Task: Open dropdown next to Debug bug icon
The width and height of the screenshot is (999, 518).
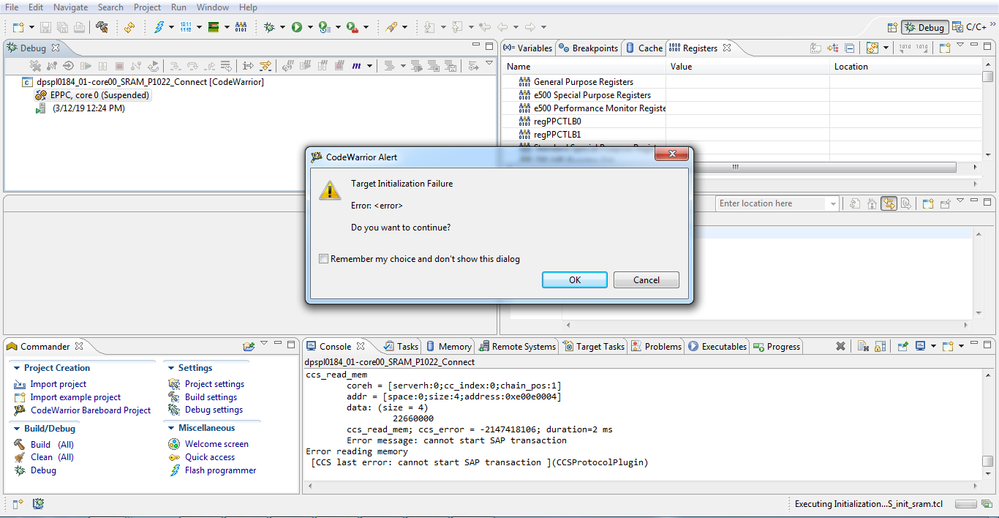Action: coord(283,27)
